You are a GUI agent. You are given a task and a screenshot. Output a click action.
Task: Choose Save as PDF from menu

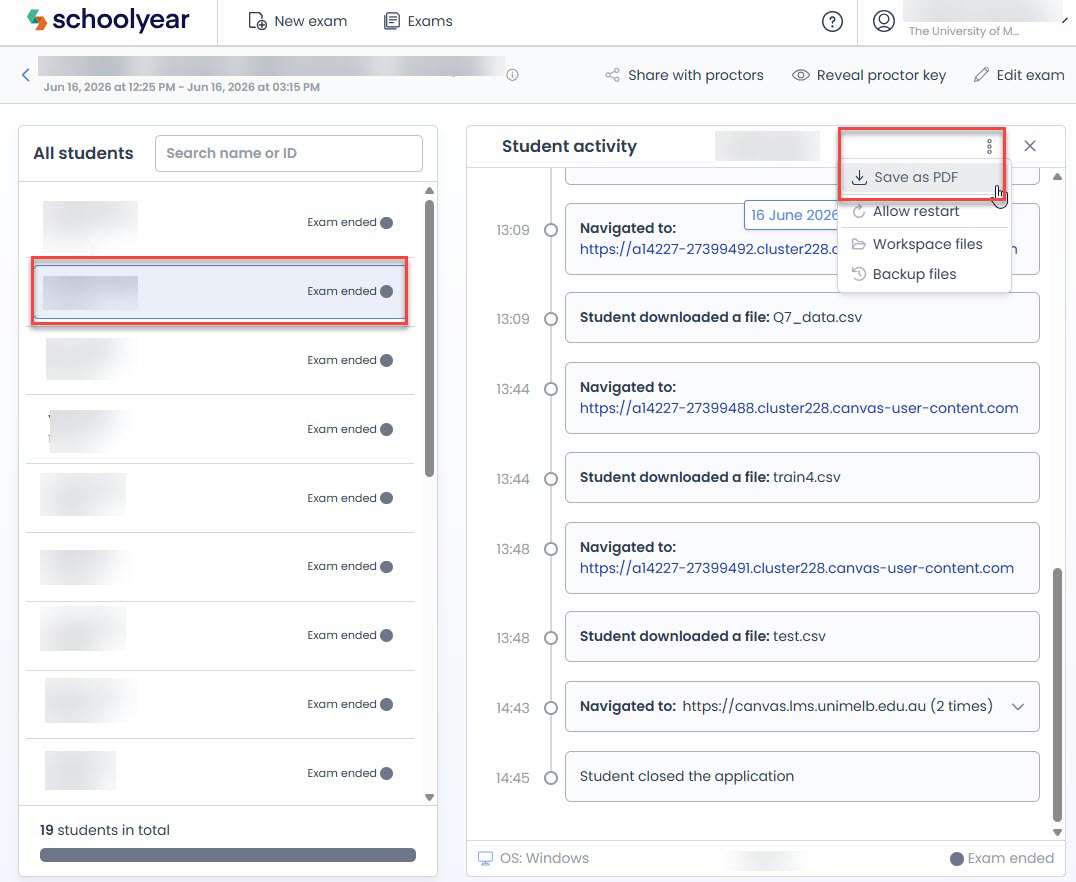click(924, 177)
